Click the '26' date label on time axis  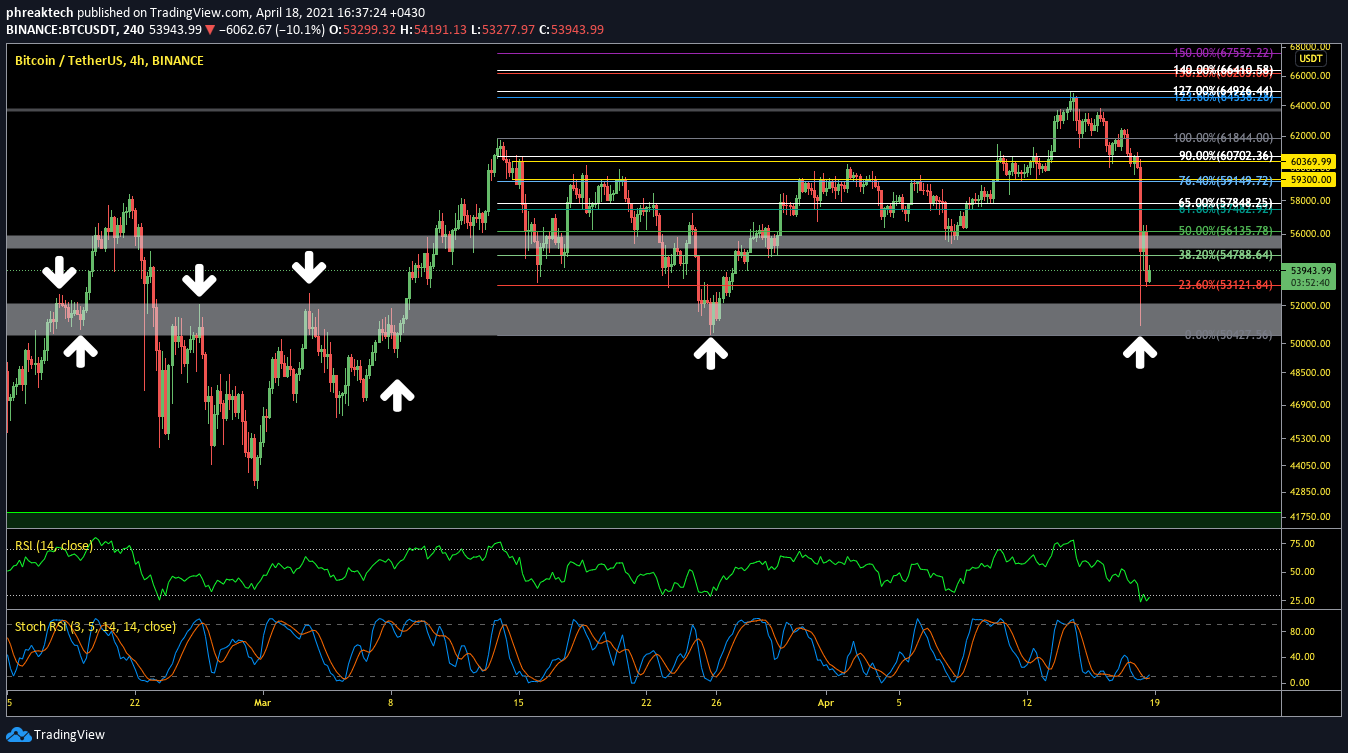point(716,703)
